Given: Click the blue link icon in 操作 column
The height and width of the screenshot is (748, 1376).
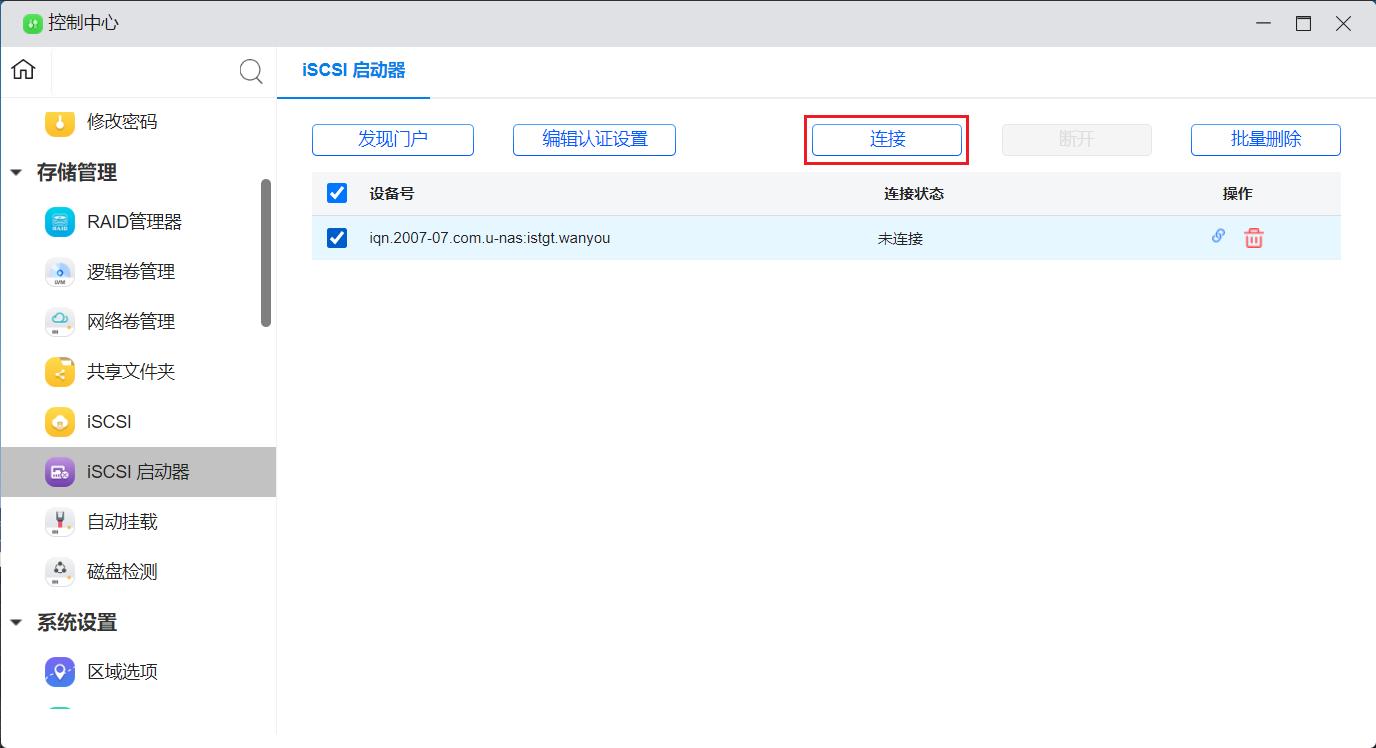Looking at the screenshot, I should click(x=1218, y=237).
